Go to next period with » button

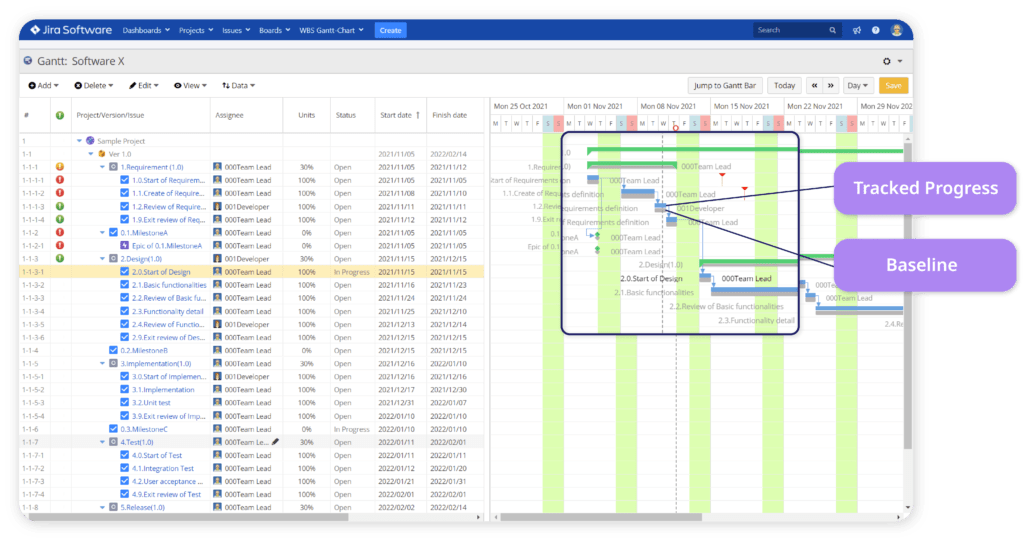click(831, 86)
